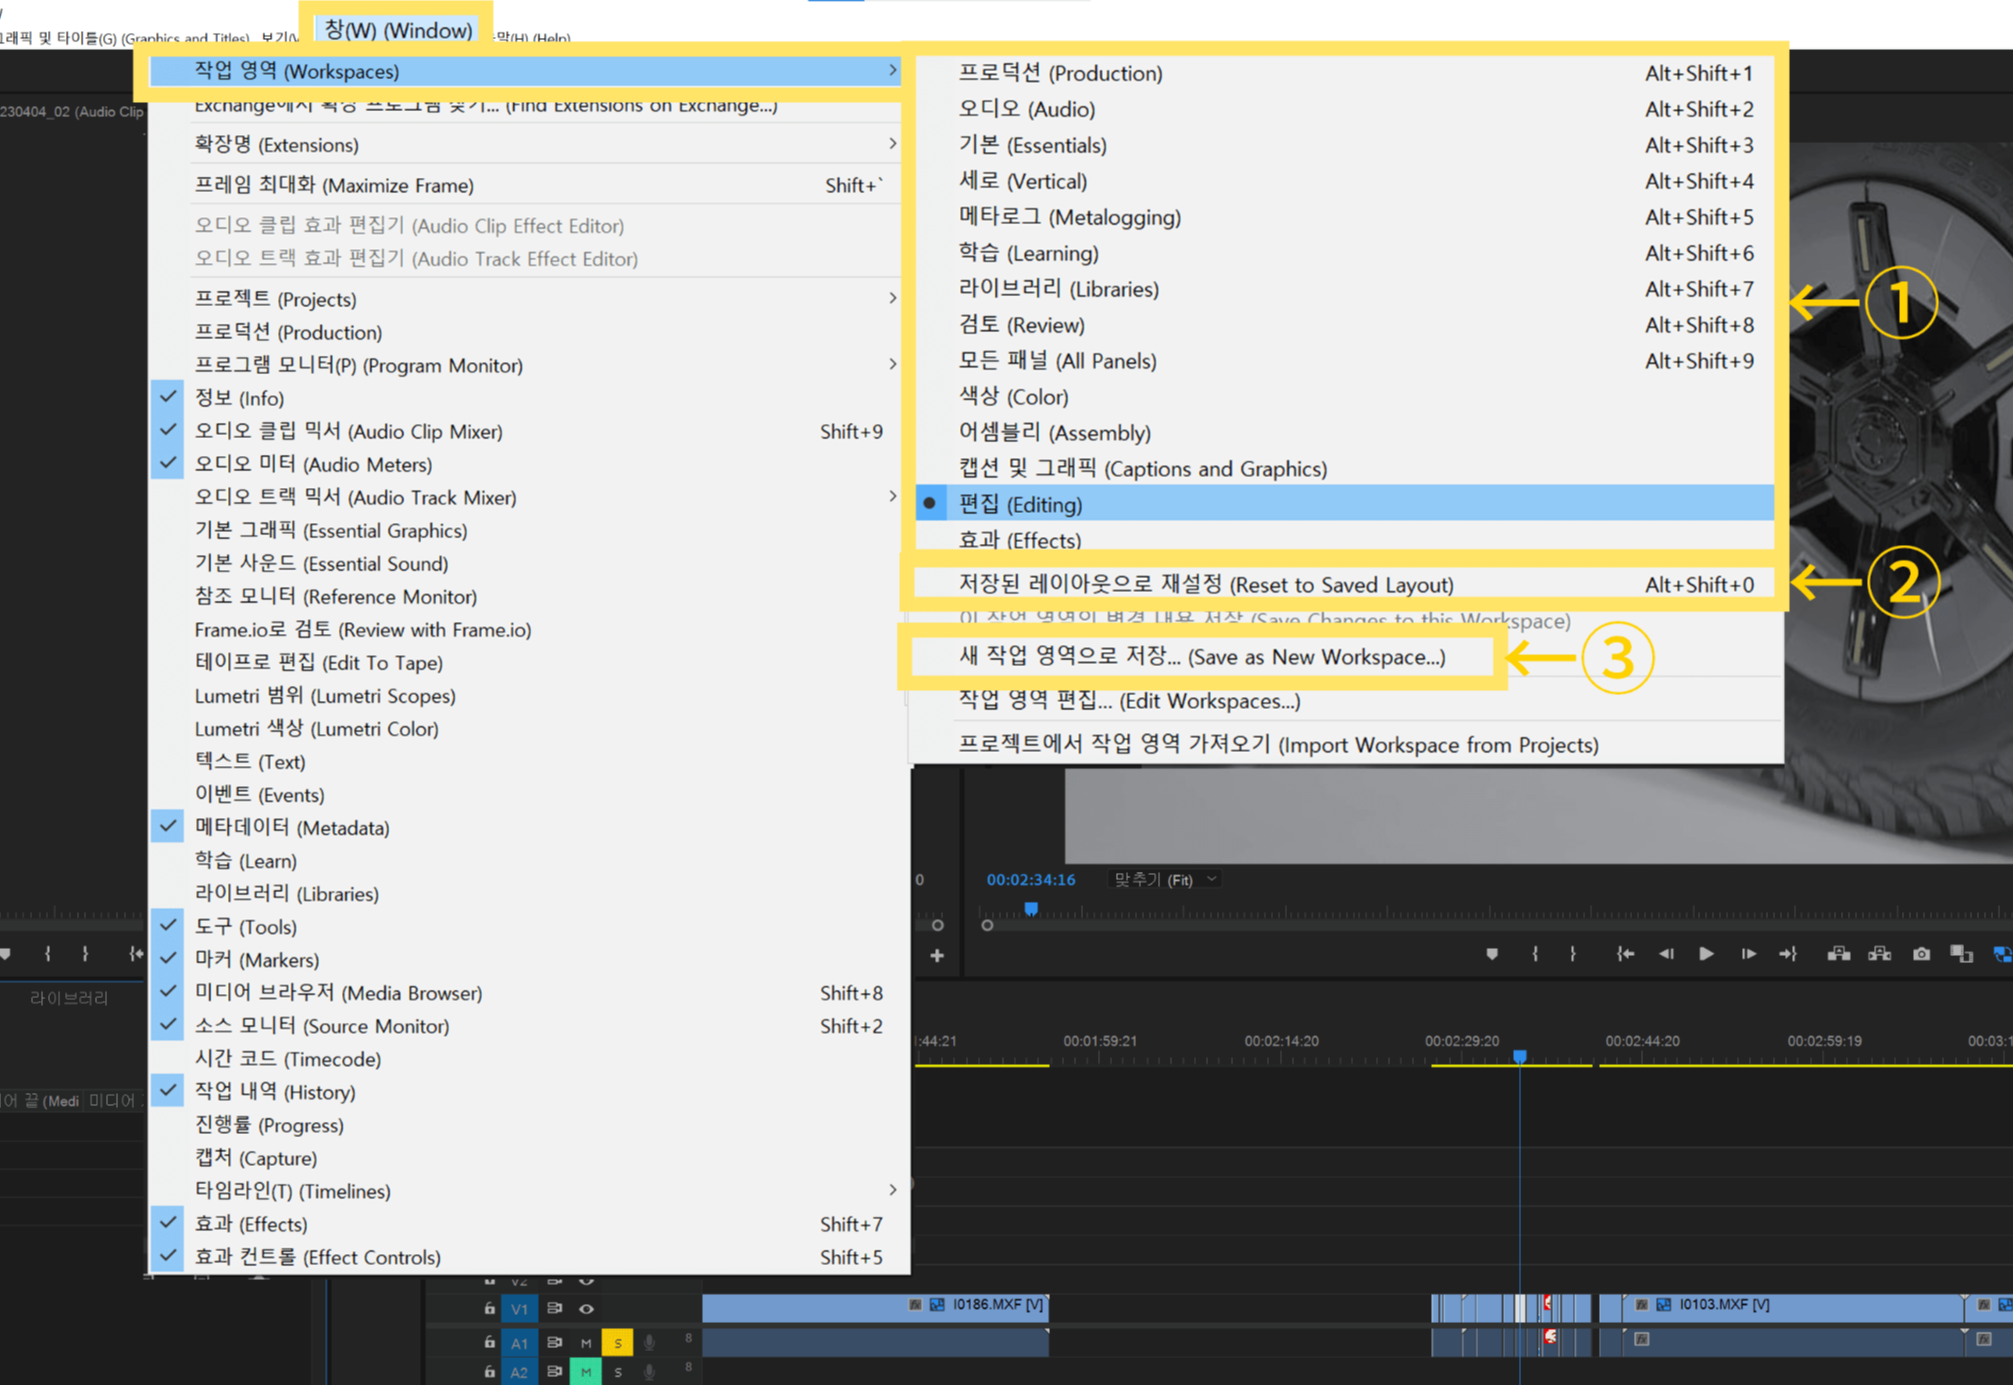The height and width of the screenshot is (1385, 2013).
Task: Click Go to In point icon
Action: (1625, 954)
